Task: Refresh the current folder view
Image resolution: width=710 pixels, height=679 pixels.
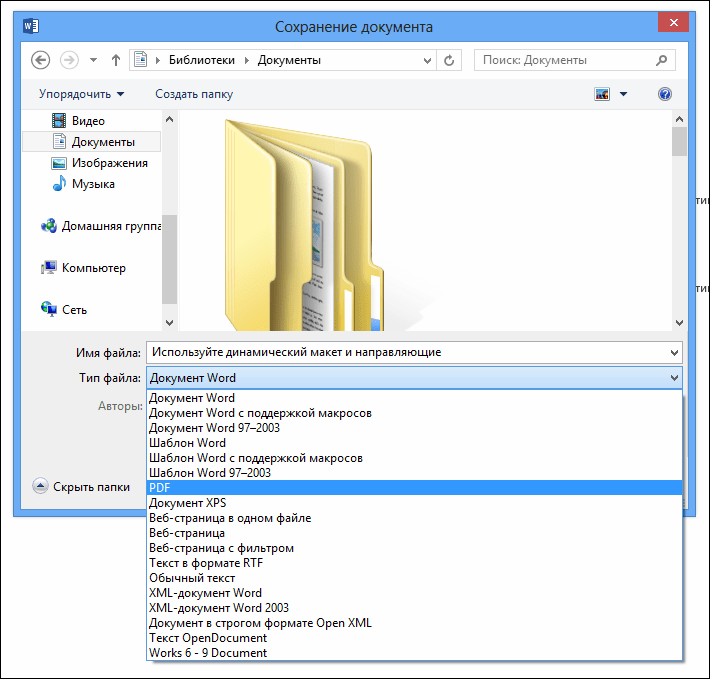Action: [449, 60]
